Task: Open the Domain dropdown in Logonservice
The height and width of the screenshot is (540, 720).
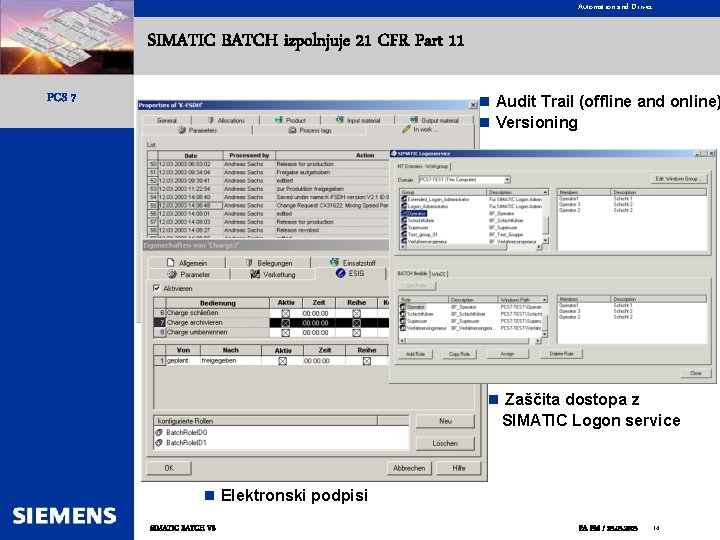Action: point(507,180)
